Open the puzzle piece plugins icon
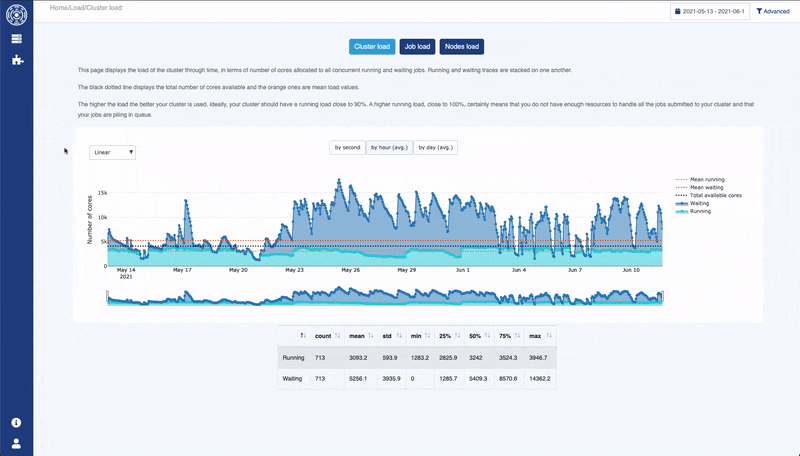The height and width of the screenshot is (456, 800). [x=16, y=60]
